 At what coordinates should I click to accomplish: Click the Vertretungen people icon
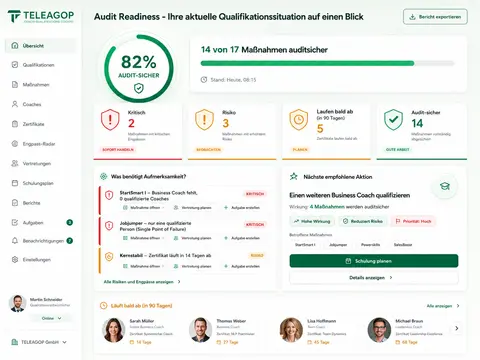[x=15, y=163]
